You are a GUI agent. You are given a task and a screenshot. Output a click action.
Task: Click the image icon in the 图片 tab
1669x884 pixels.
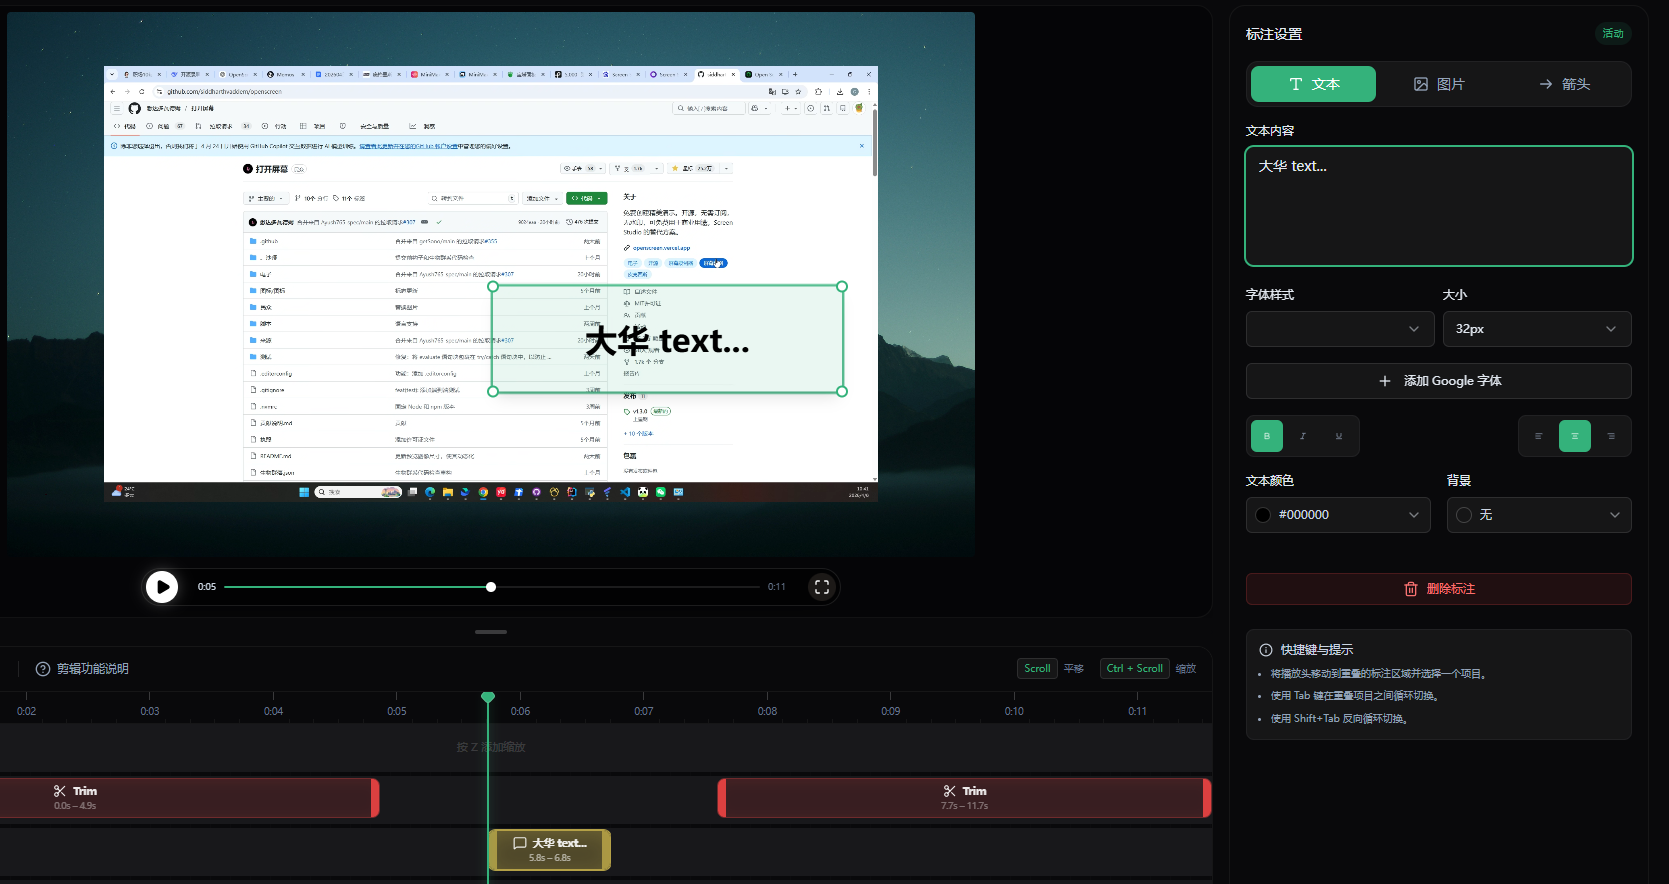1421,84
